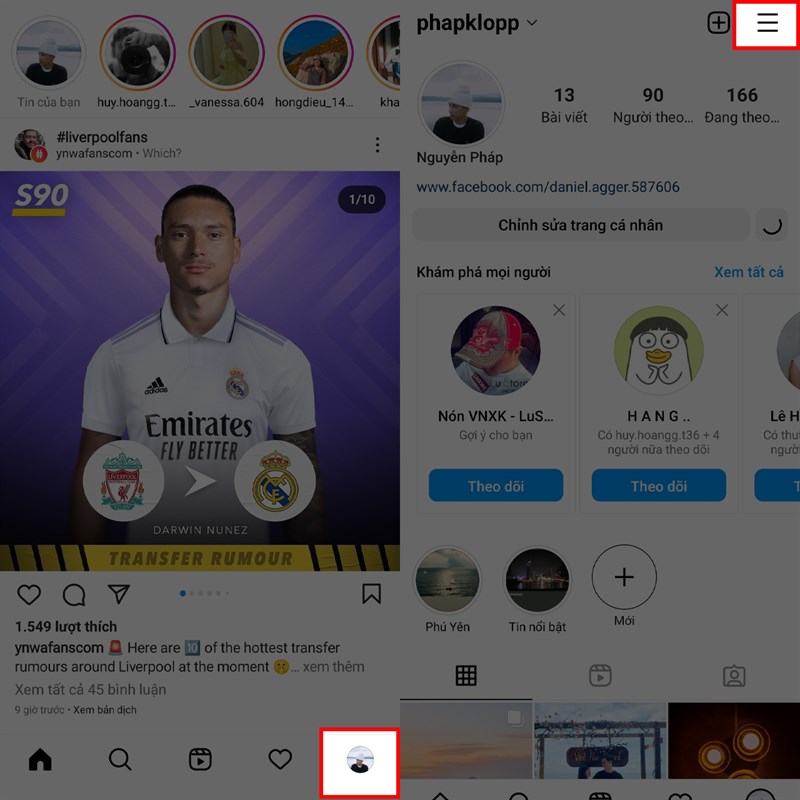Open search magnifier in bottom bar

click(120, 760)
